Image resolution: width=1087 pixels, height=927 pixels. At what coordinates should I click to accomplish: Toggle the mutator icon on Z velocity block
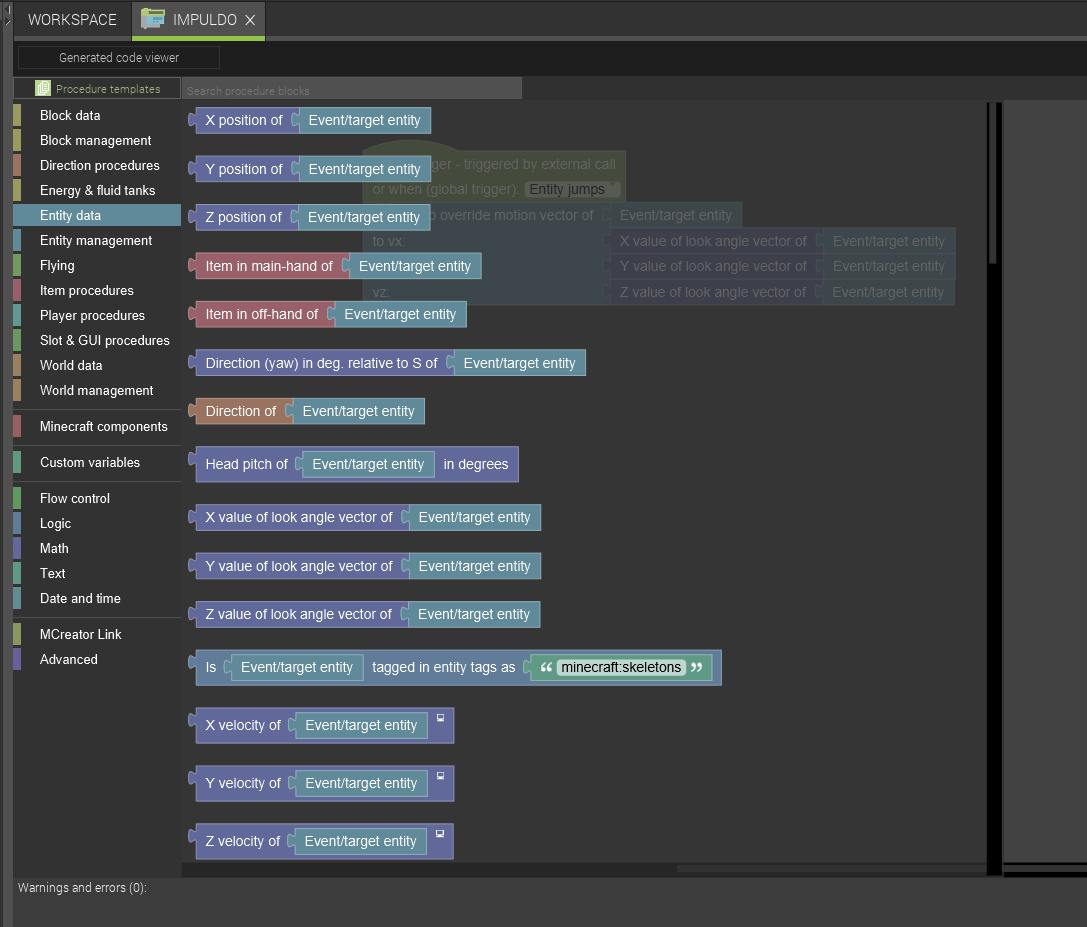click(x=440, y=833)
